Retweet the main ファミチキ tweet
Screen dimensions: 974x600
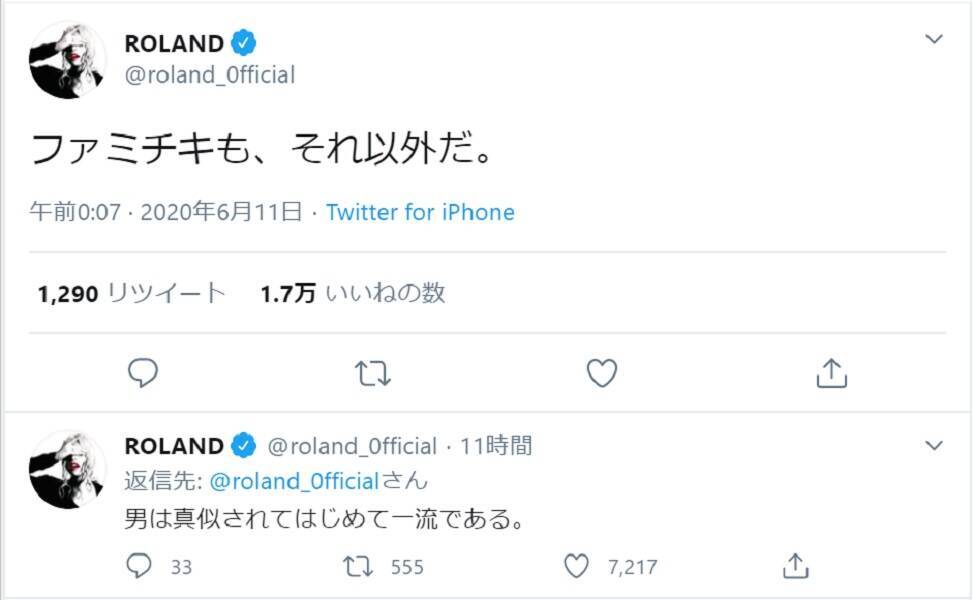(373, 374)
